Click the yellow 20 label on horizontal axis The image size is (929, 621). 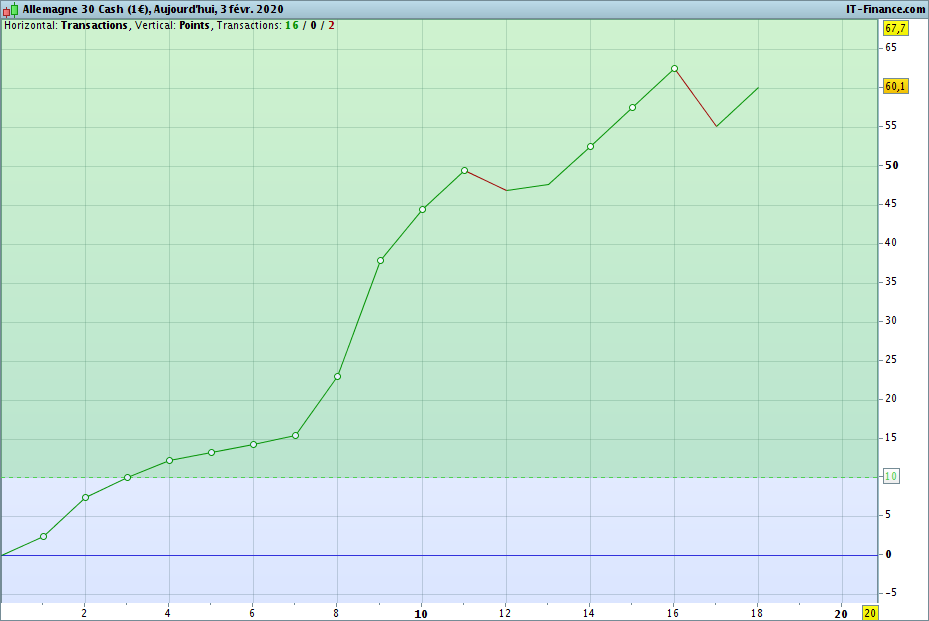click(870, 613)
